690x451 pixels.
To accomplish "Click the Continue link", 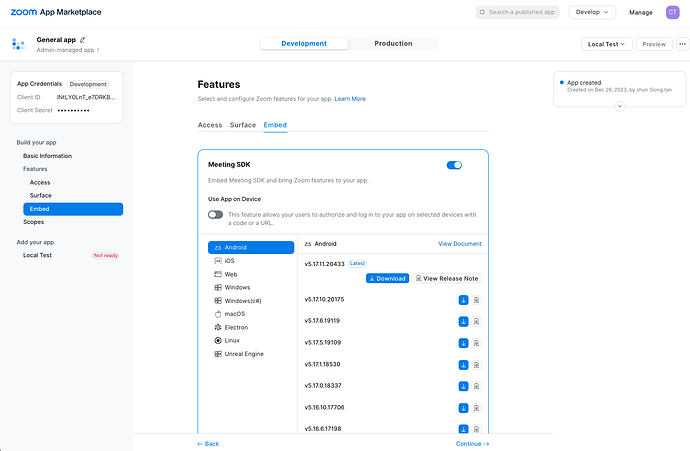I will coord(472,444).
